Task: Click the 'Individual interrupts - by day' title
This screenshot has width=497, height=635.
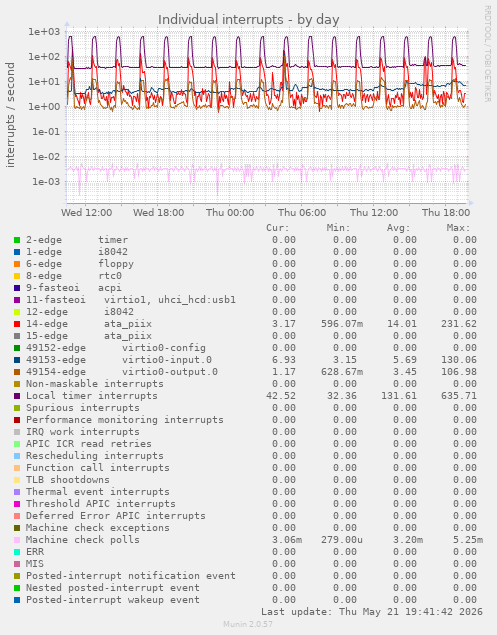Action: pos(248,19)
